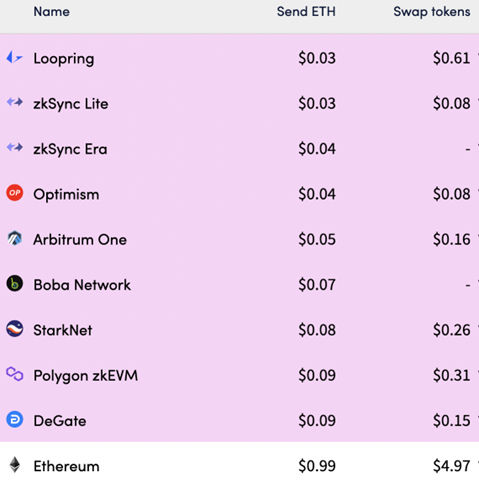Image resolution: width=479 pixels, height=483 pixels.
Task: Click the Loopring $0.61 swap value
Action: pyautogui.click(x=452, y=58)
